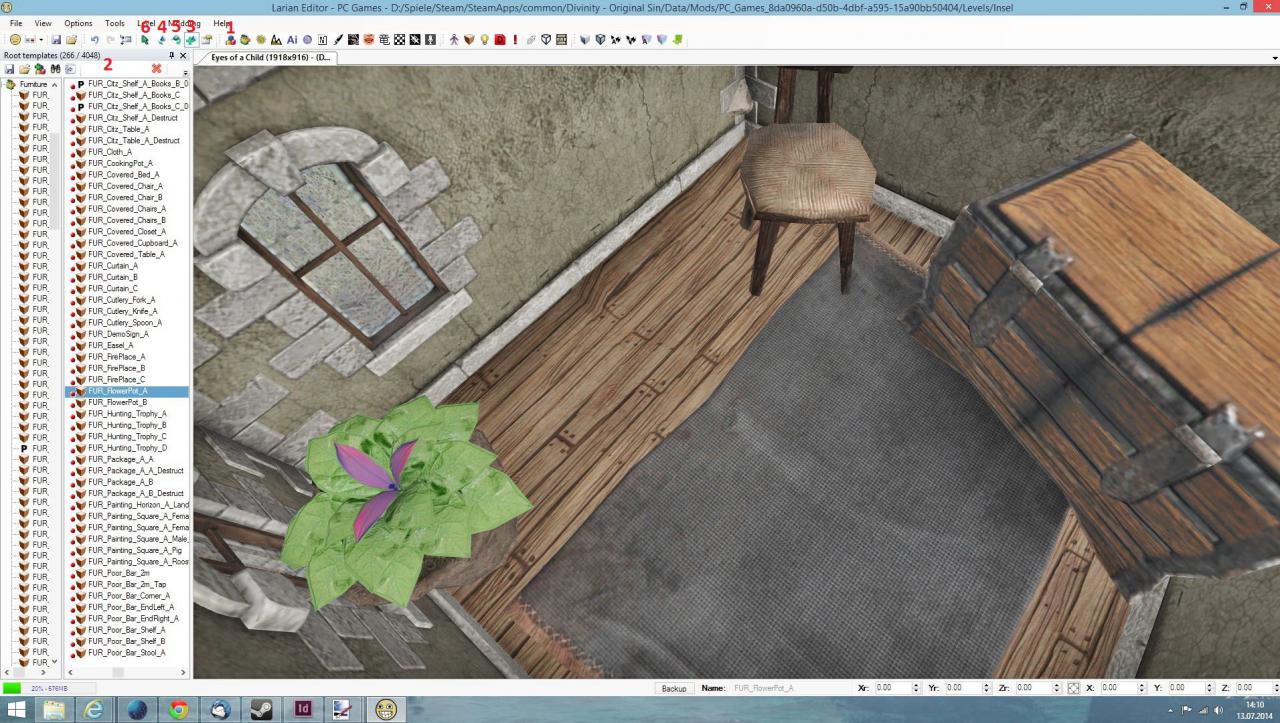The width and height of the screenshot is (1280, 723).
Task: Click the red exclamation mark icon
Action: [x=515, y=40]
